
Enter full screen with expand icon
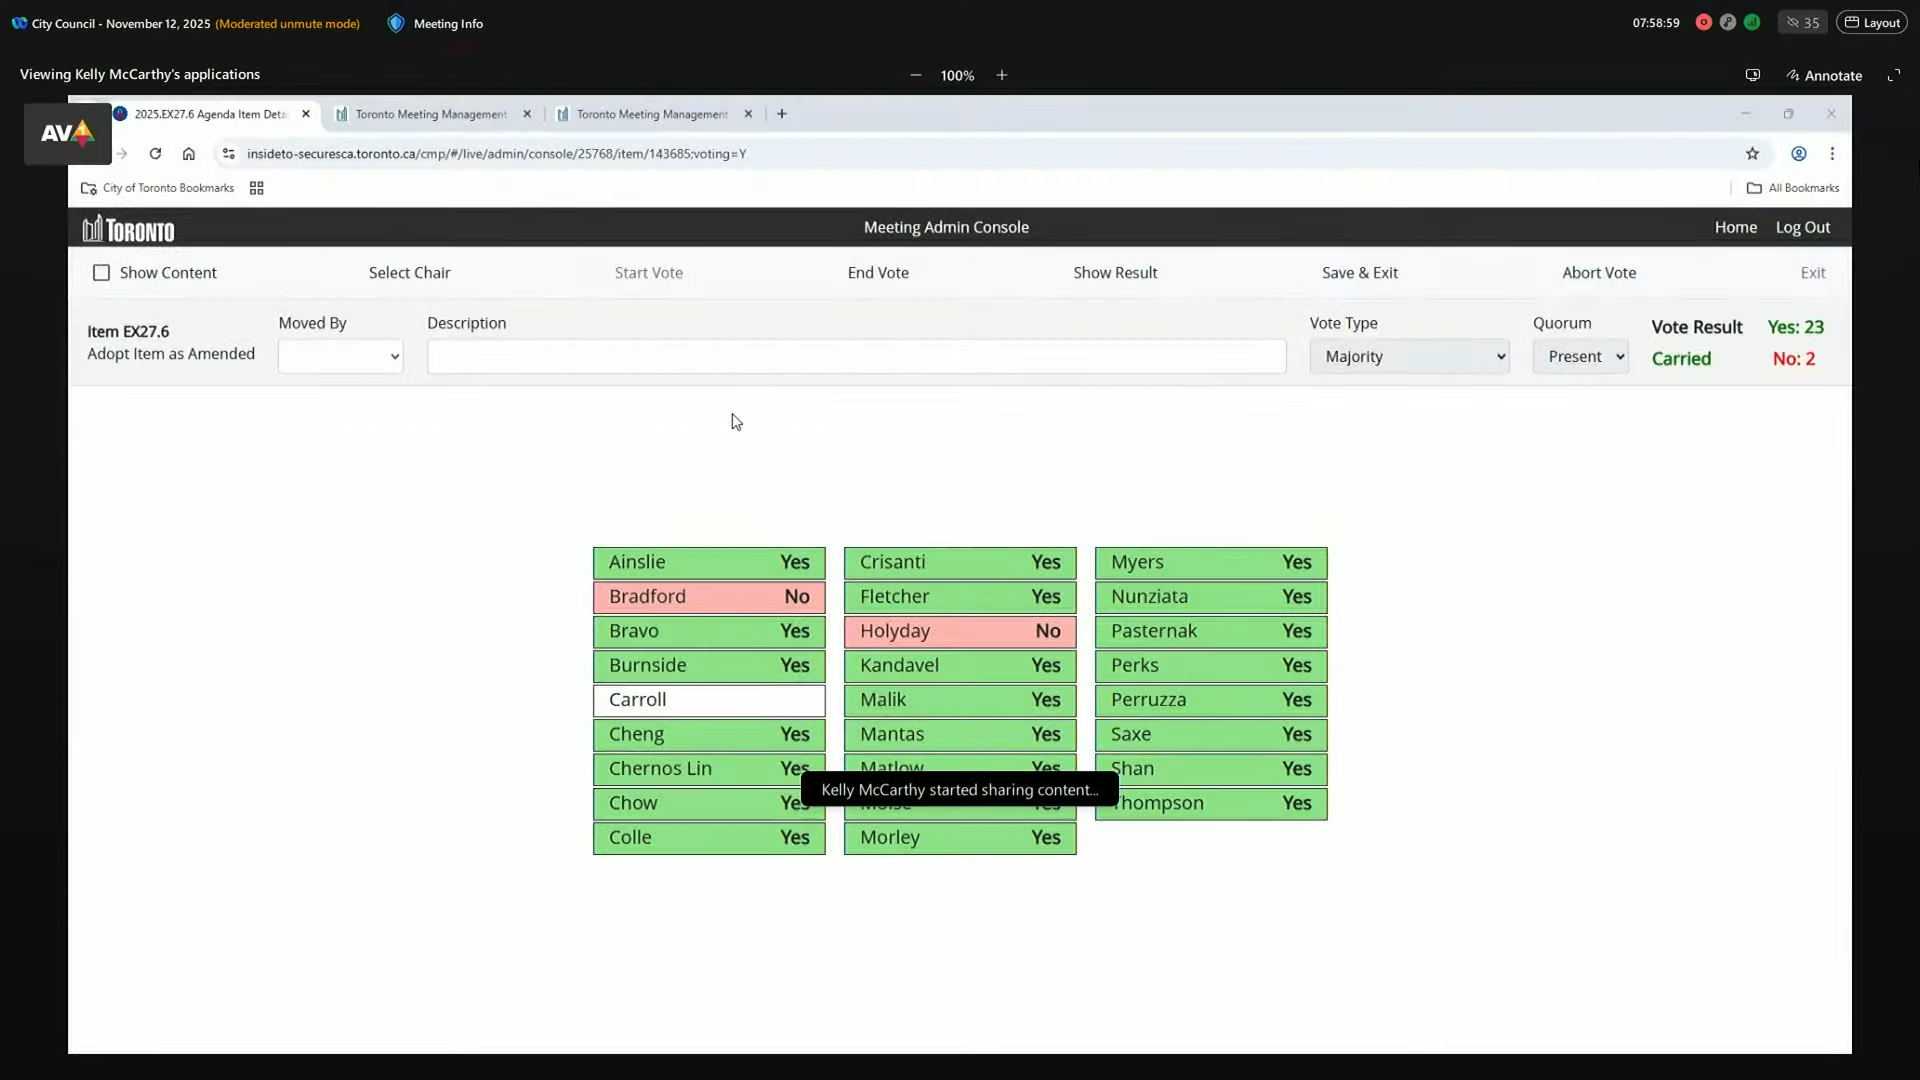click(1893, 75)
